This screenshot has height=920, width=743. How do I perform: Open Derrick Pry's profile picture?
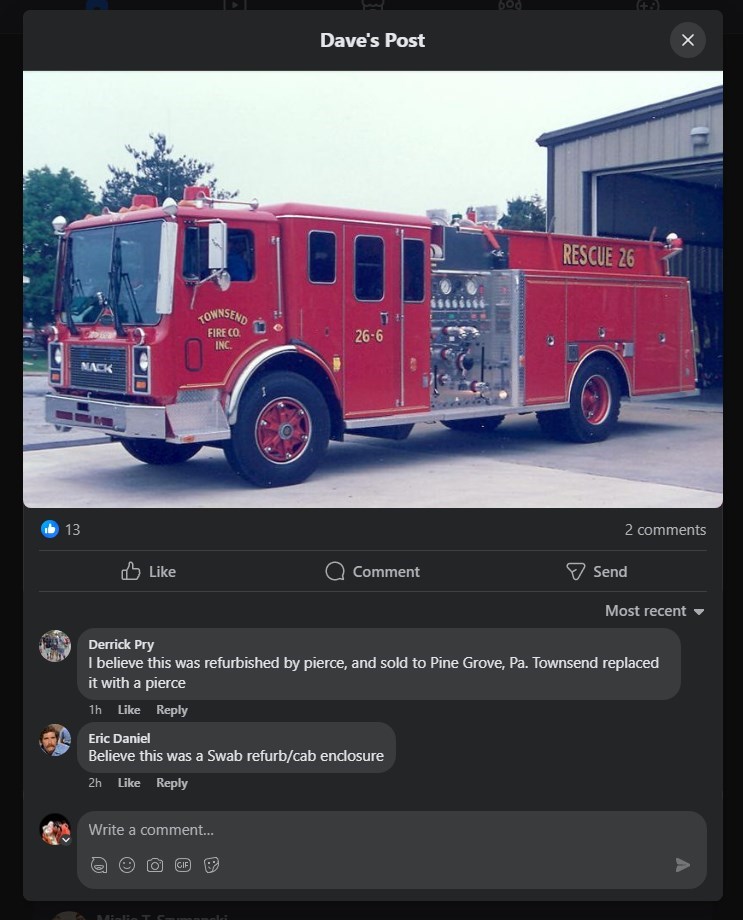(x=55, y=645)
